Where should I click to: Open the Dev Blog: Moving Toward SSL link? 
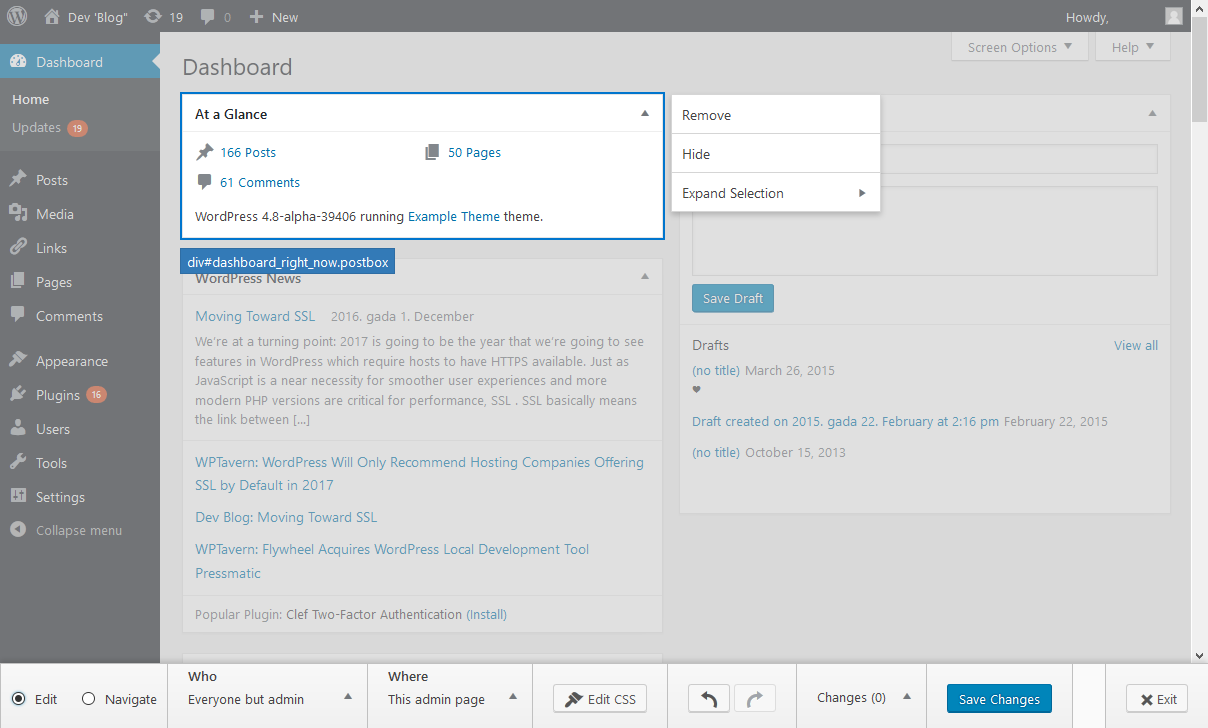pos(286,517)
